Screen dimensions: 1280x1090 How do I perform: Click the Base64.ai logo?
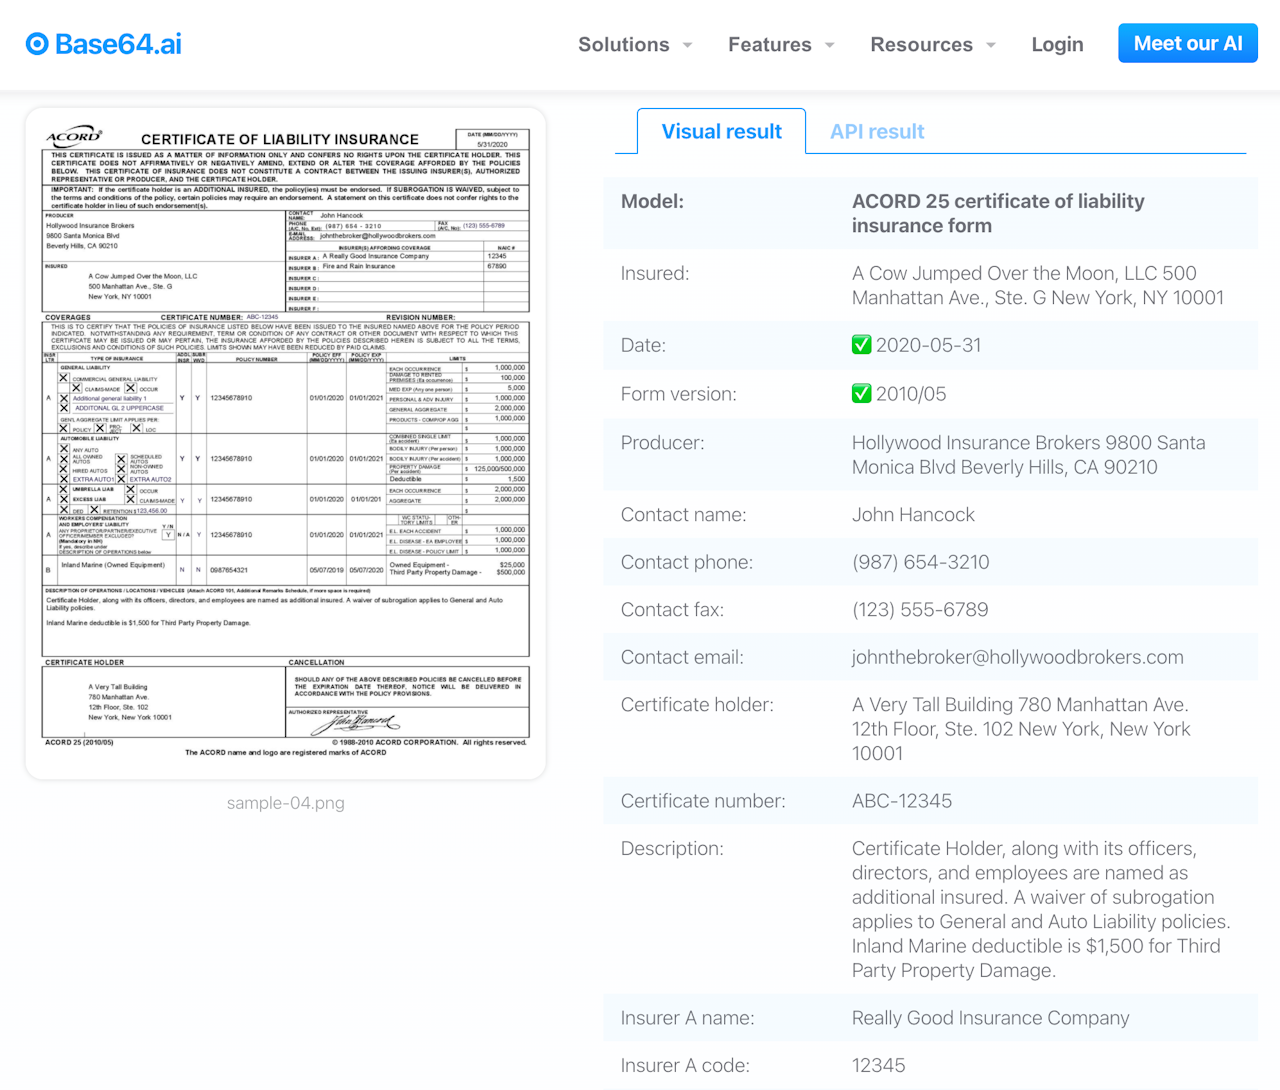(104, 44)
